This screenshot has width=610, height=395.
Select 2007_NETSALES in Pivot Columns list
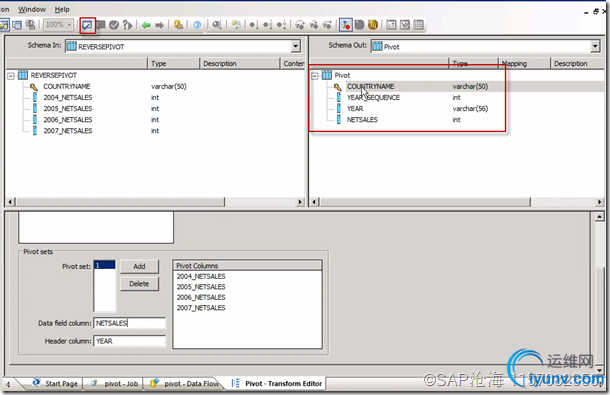201,308
